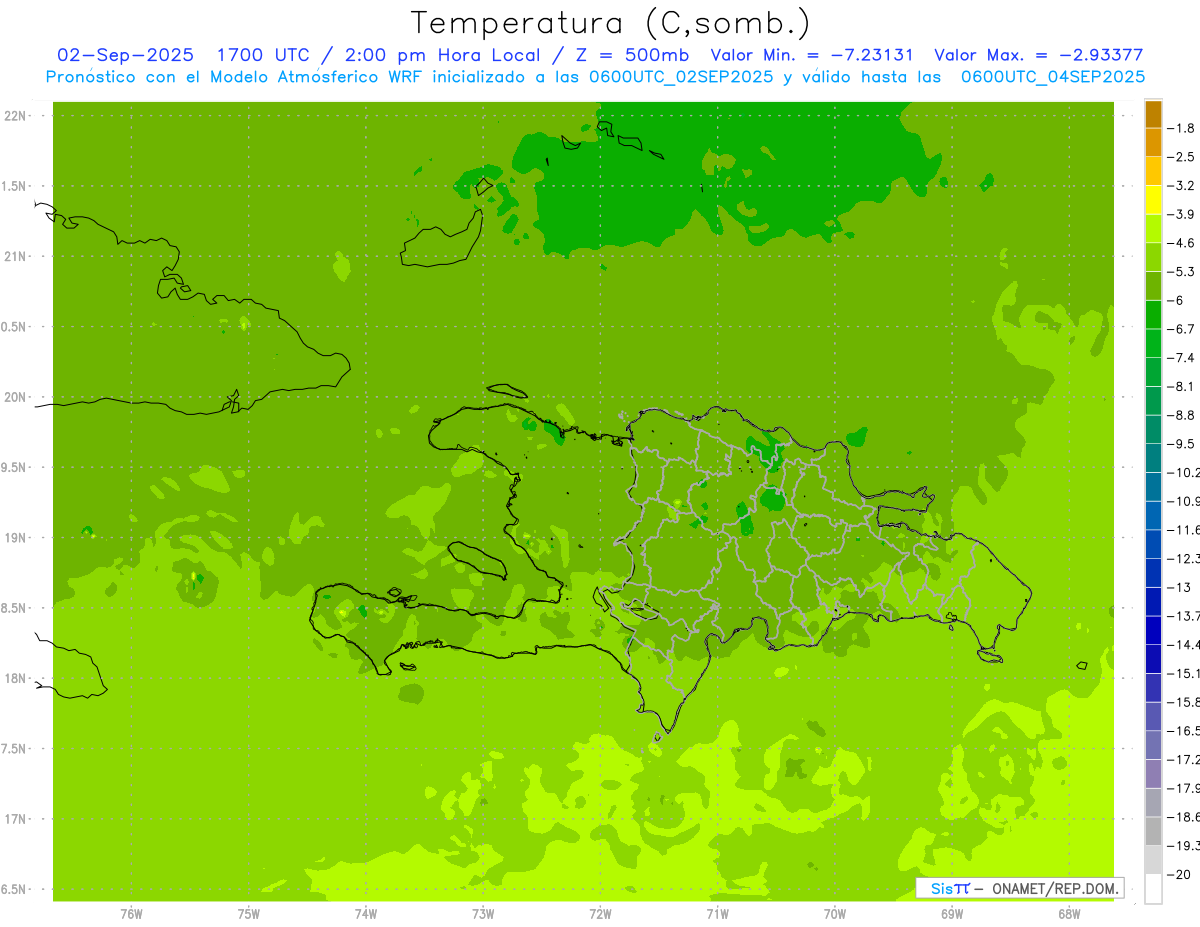
Task: Click the "1700 UTC" time text
Action: coord(263,55)
